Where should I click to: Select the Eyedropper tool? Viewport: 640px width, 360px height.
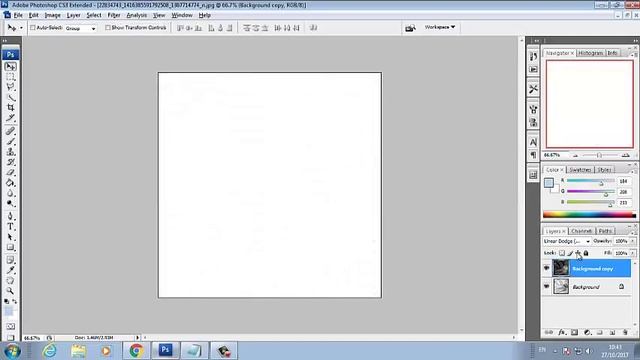11,270
